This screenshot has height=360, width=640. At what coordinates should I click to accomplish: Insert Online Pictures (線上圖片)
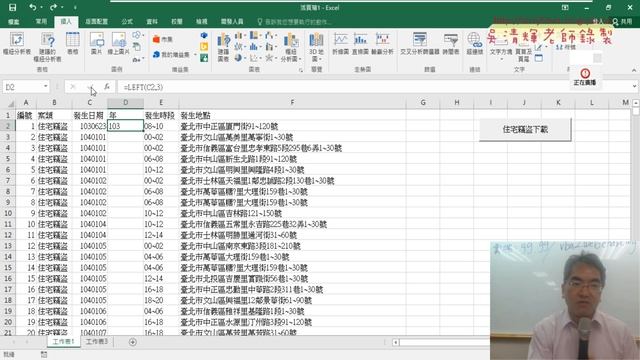[x=118, y=43]
